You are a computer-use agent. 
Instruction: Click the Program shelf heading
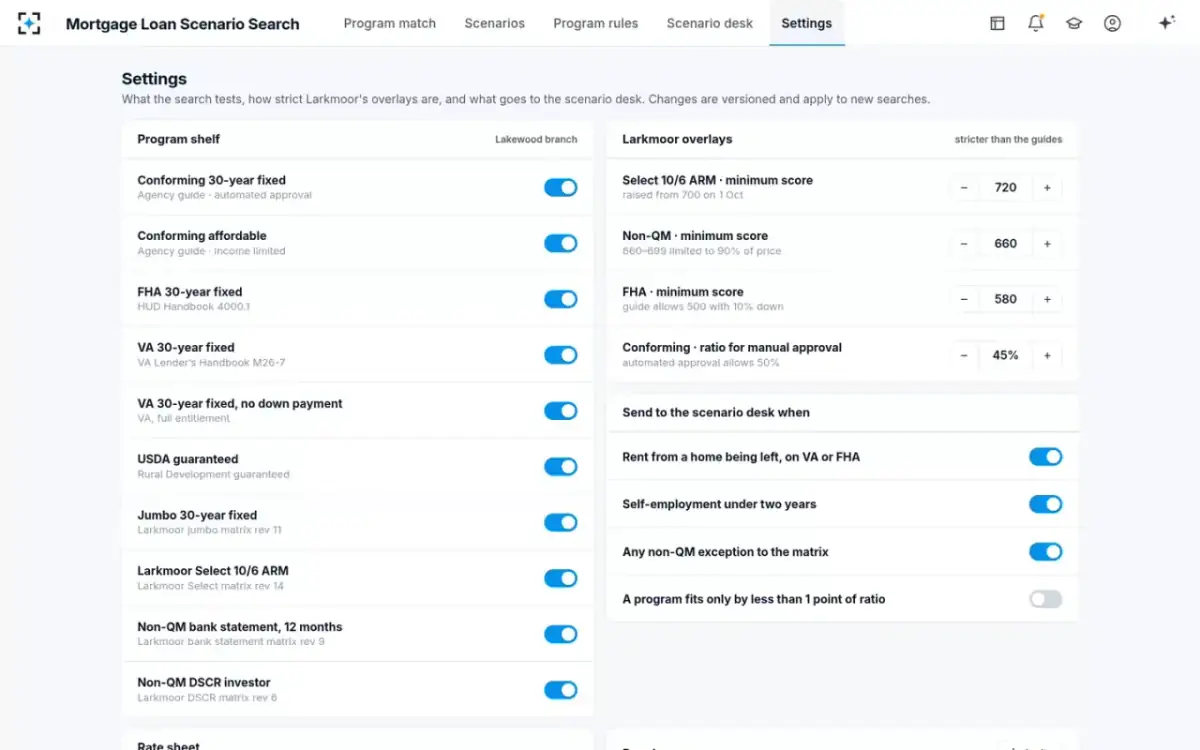(179, 139)
